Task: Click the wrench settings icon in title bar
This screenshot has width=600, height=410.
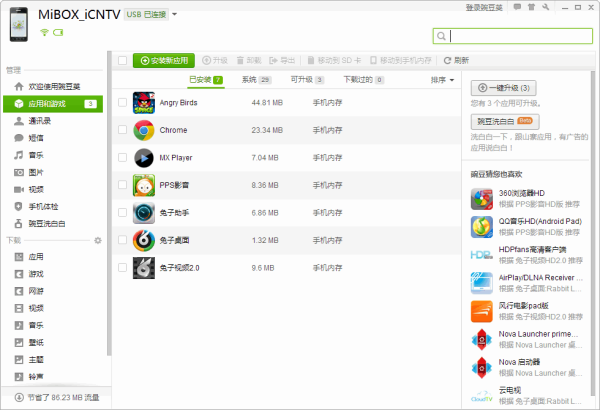Action: (x=546, y=7)
